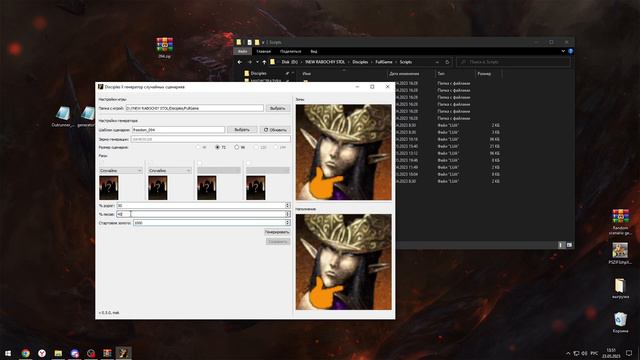Click the zones preview image
The image size is (640, 360).
[344, 152]
